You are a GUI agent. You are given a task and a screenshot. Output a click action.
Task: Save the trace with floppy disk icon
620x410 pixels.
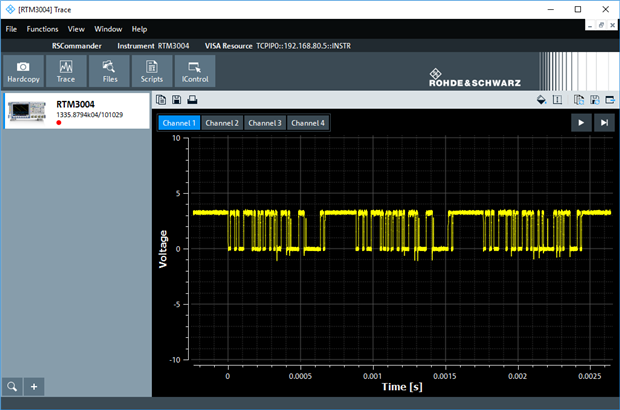click(176, 100)
